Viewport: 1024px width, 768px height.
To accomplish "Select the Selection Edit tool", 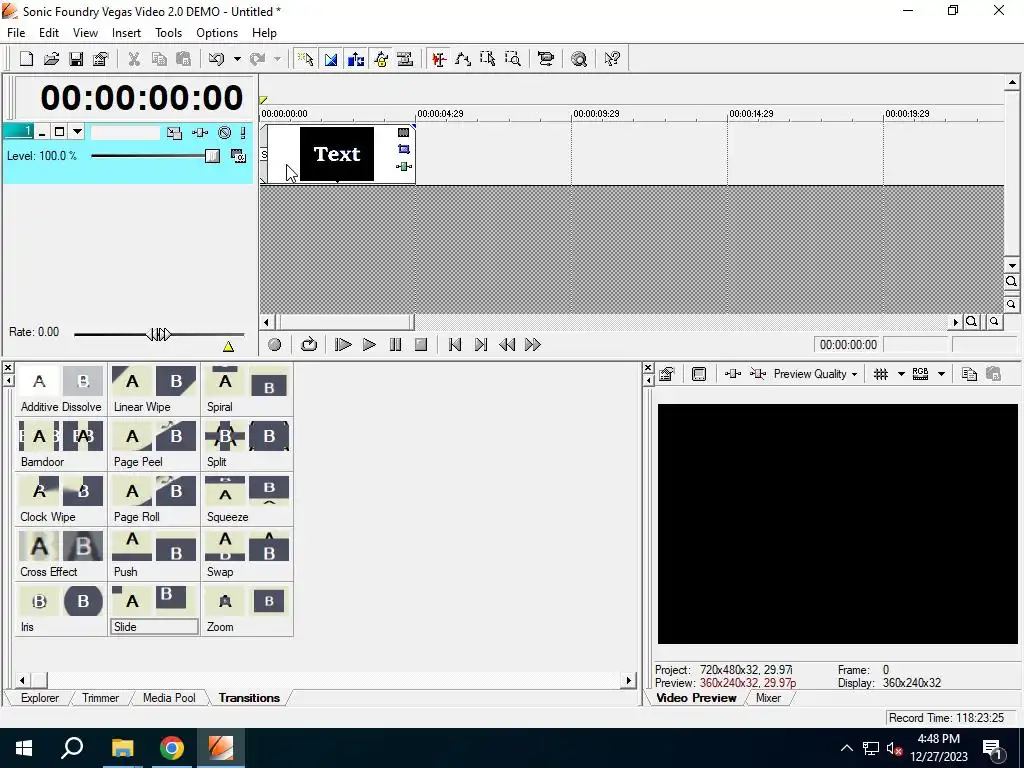I will (x=488, y=59).
